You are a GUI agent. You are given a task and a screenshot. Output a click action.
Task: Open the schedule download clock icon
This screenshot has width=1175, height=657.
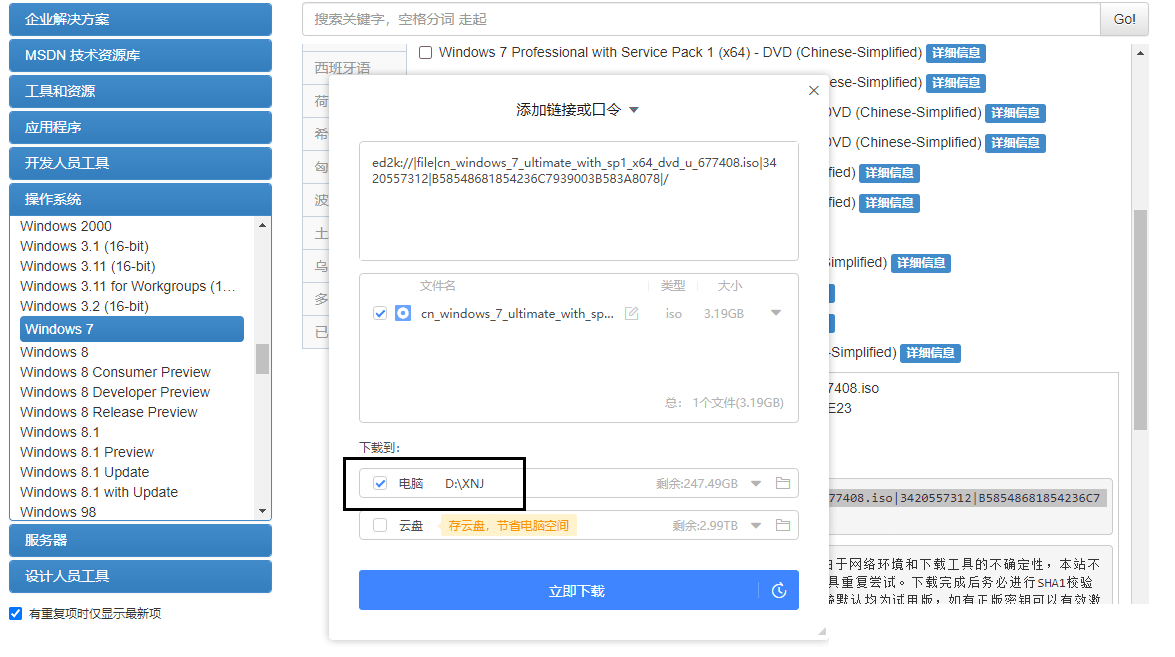click(x=779, y=591)
